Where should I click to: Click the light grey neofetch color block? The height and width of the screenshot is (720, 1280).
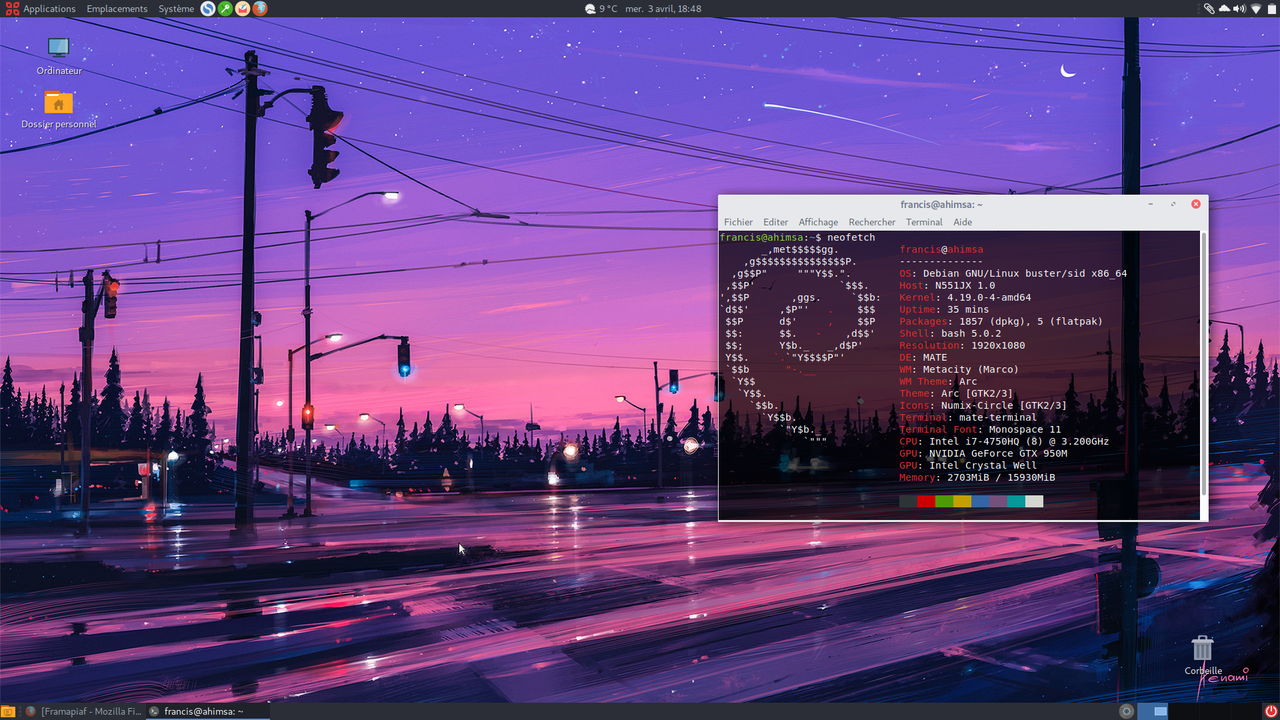coord(1034,501)
